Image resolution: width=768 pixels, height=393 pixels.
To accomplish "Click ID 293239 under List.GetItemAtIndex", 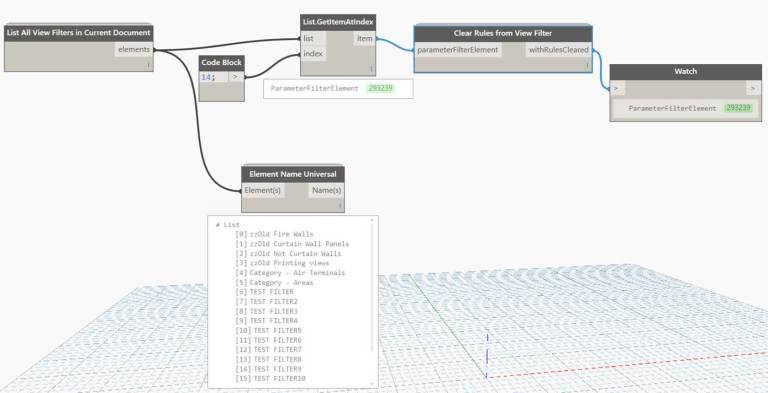I will 382,89.
